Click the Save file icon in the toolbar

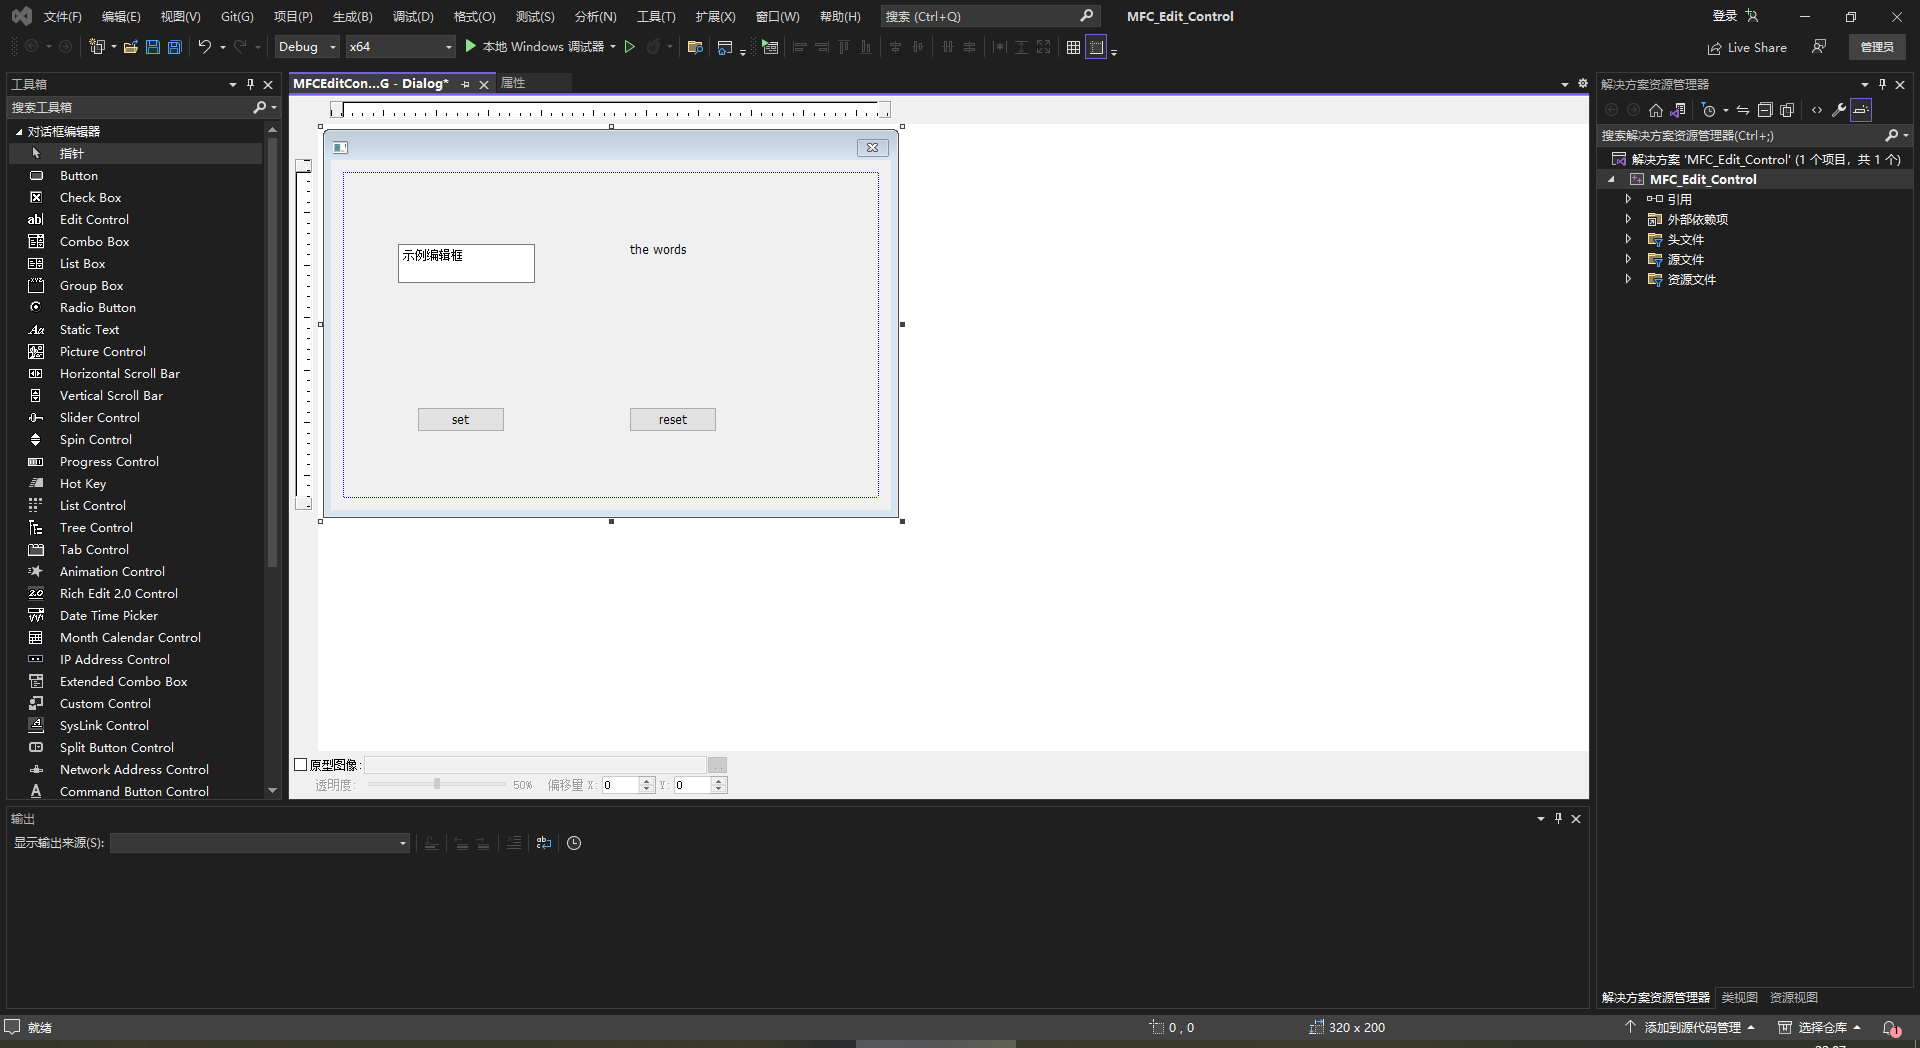tap(153, 47)
